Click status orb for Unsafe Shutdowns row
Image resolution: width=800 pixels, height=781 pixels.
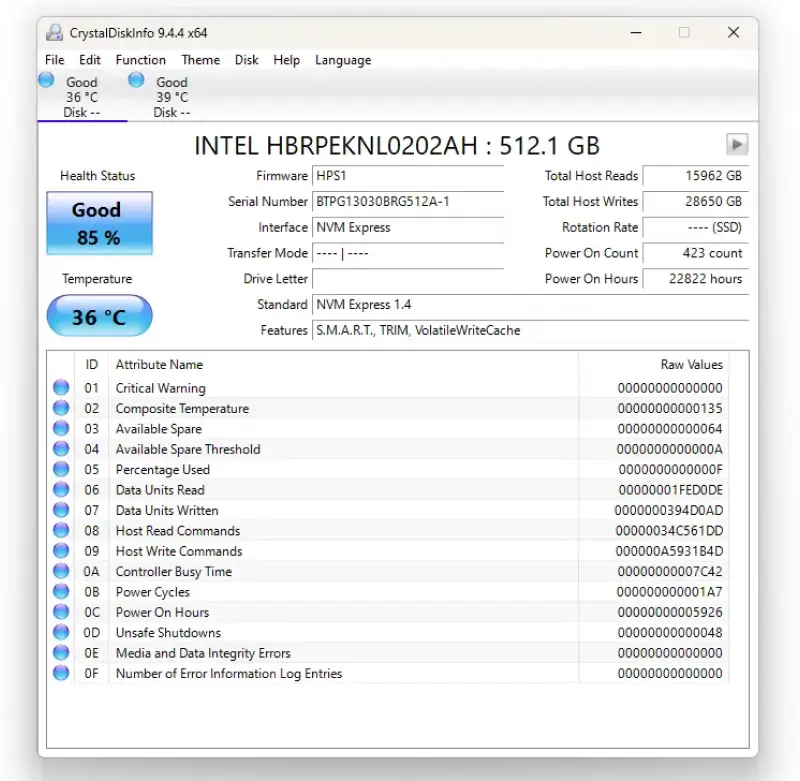coord(61,633)
